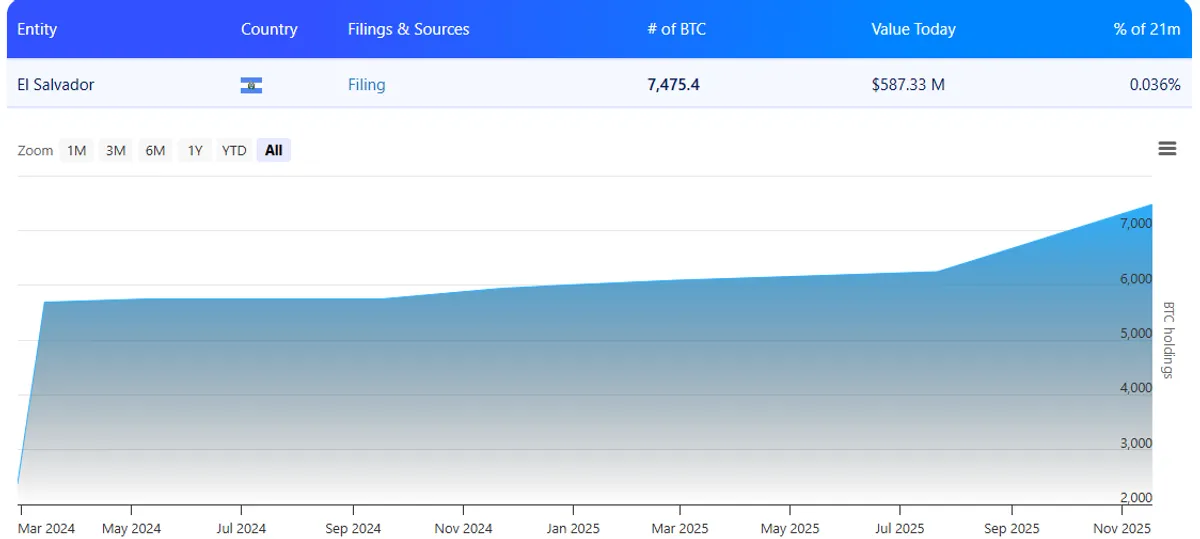Click the Jan 2025 axis label
Viewport: 1200px width, 539px height.
pyautogui.click(x=573, y=528)
